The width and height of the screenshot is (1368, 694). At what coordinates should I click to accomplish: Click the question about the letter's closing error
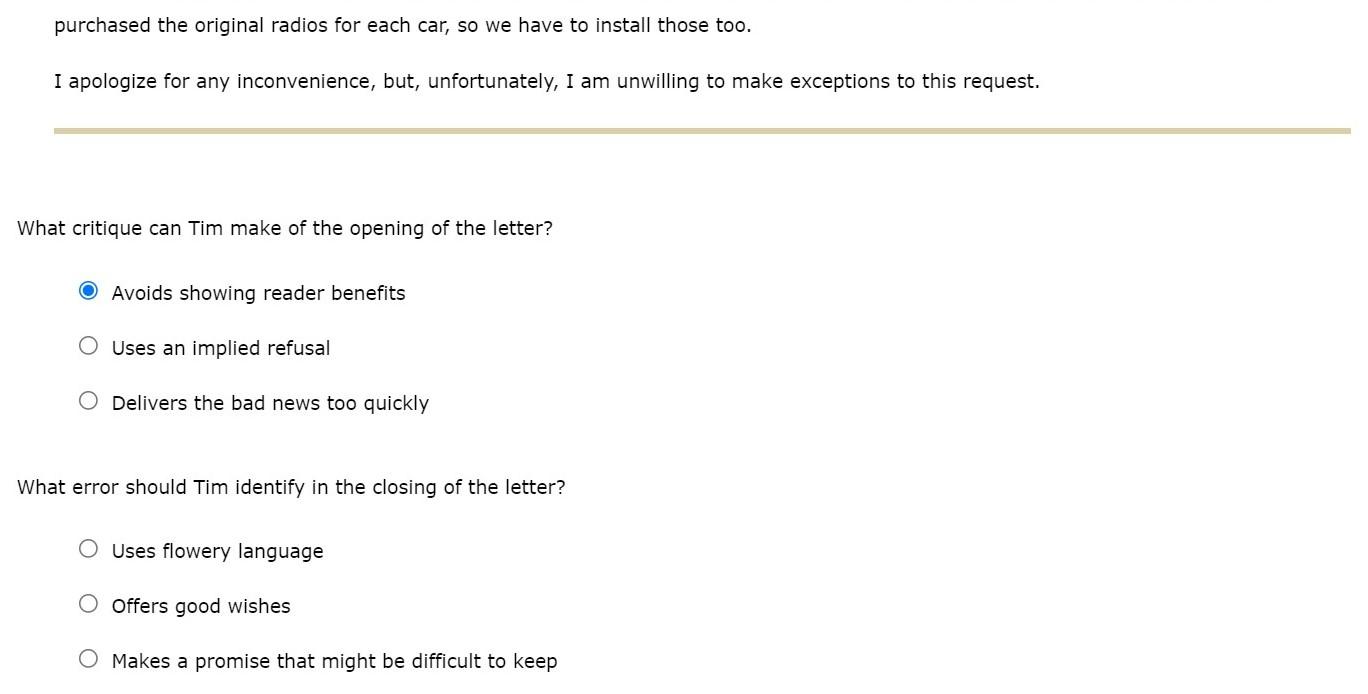pyautogui.click(x=290, y=486)
